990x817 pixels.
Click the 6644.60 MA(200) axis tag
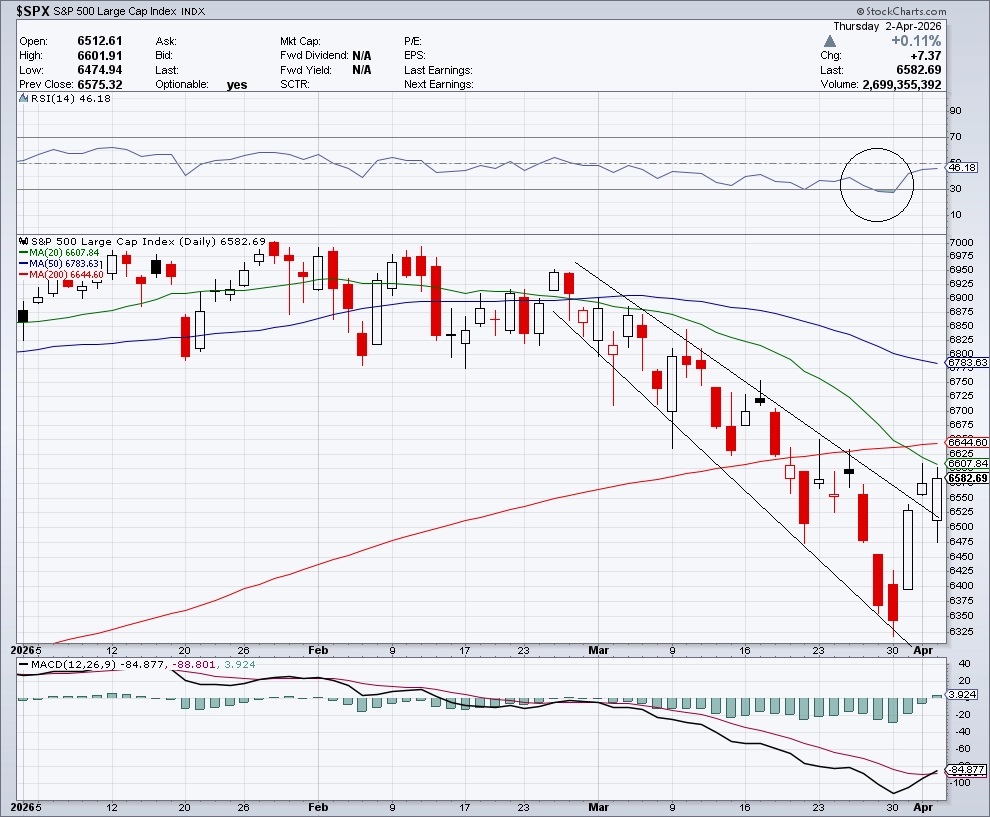pyautogui.click(x=968, y=442)
